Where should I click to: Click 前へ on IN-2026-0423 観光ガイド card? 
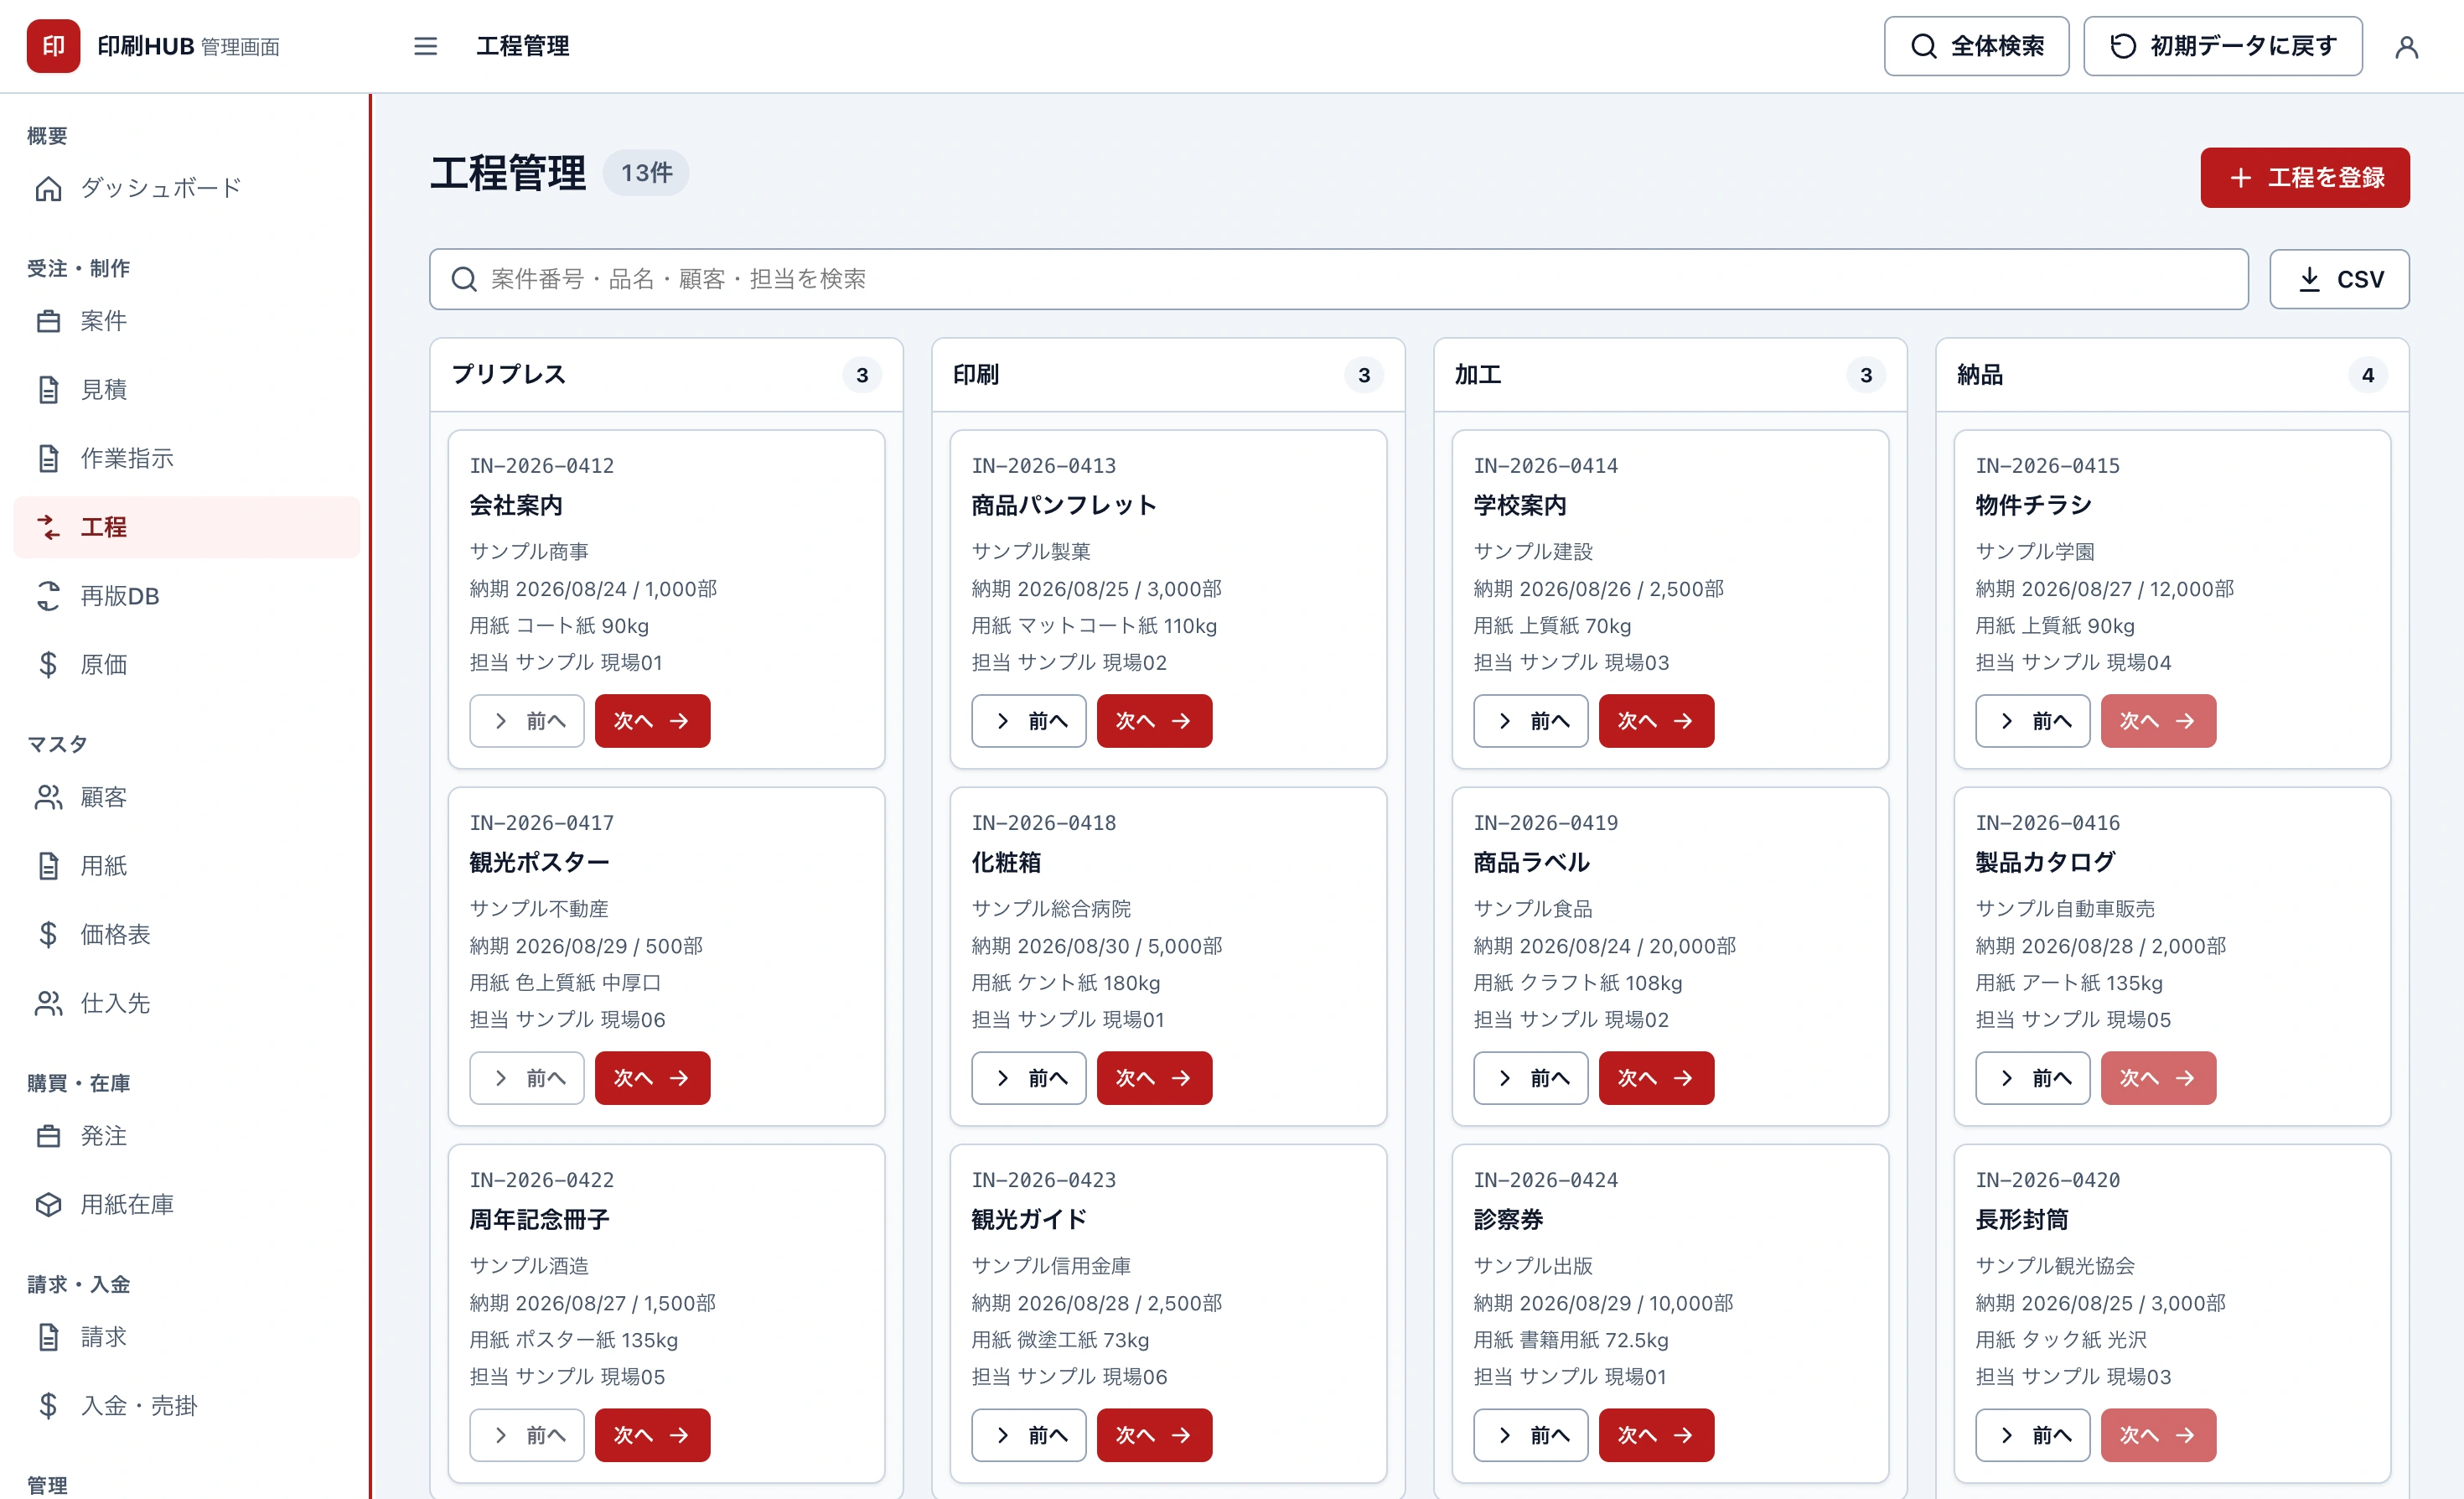[1028, 1435]
